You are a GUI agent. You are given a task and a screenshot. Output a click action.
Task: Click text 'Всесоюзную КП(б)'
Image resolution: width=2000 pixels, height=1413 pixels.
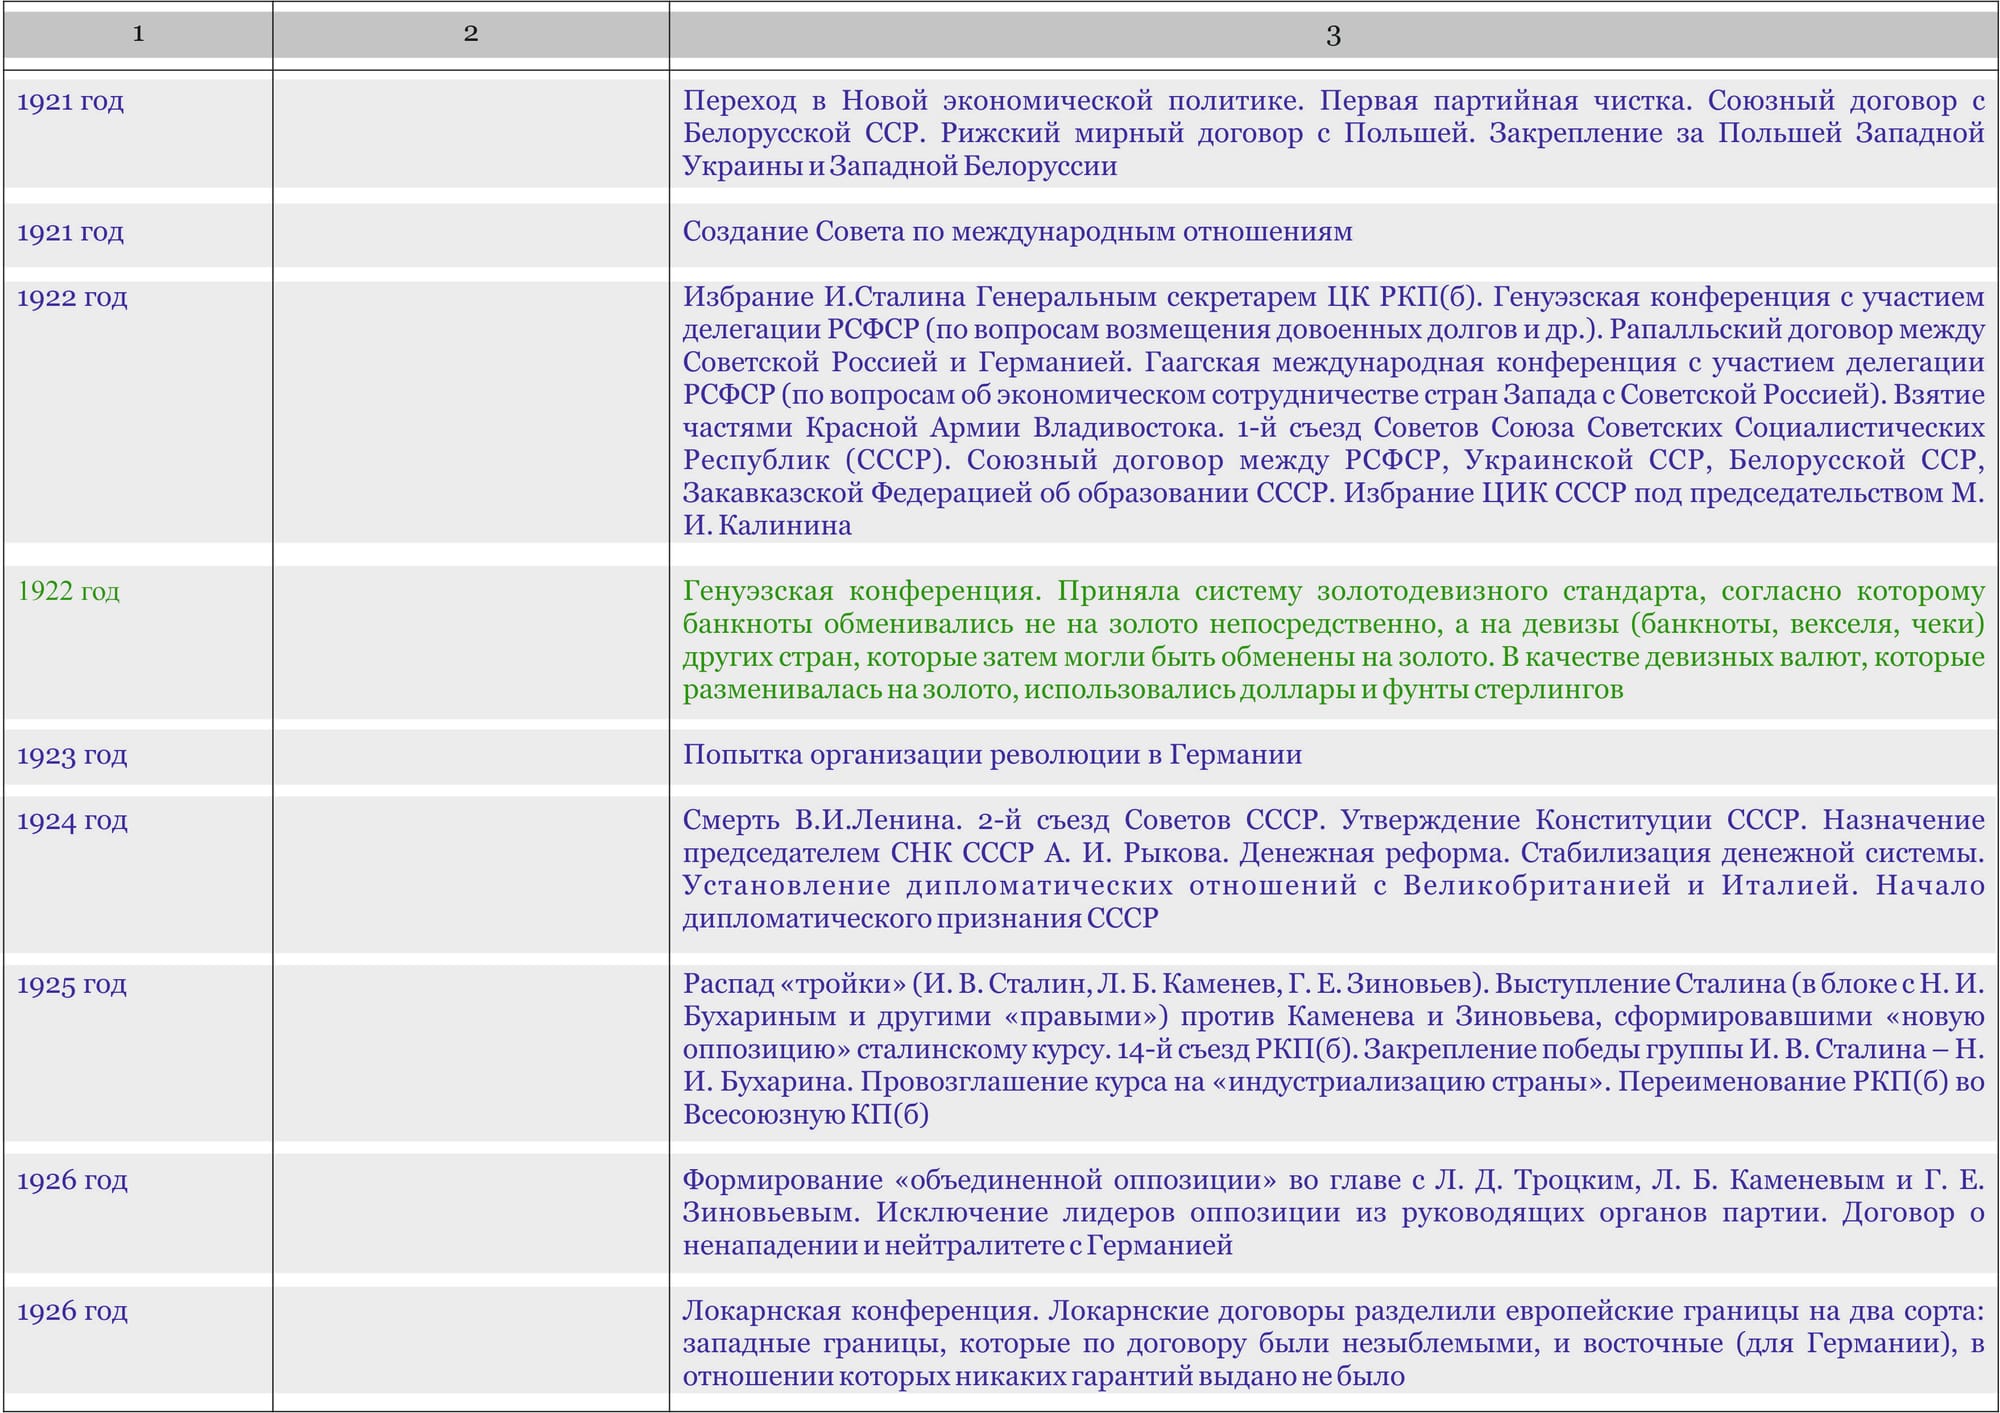(x=806, y=1115)
